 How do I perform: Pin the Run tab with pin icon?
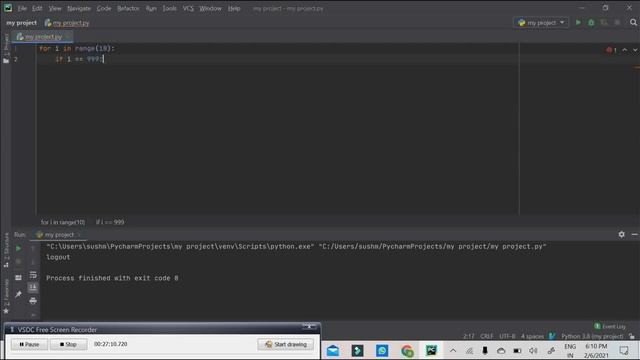click(x=18, y=294)
